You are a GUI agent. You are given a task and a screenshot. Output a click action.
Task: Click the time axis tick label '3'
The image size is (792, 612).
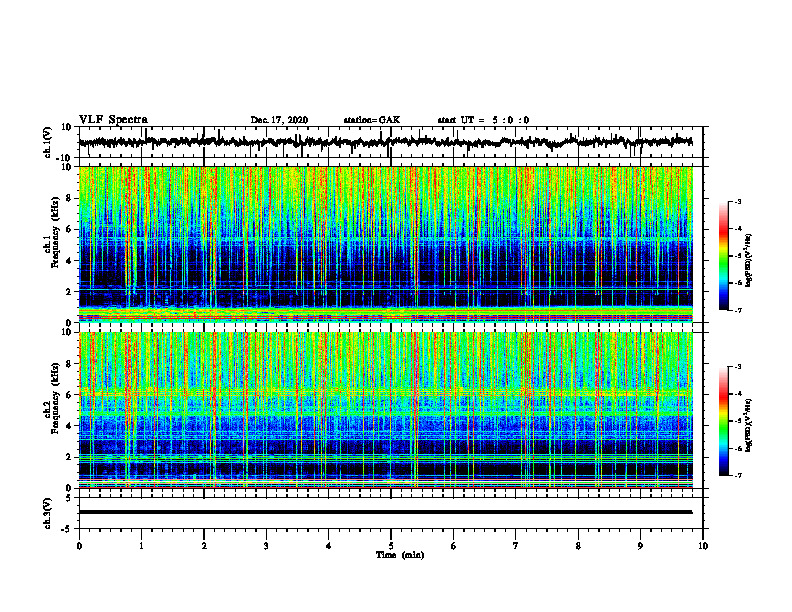(266, 546)
